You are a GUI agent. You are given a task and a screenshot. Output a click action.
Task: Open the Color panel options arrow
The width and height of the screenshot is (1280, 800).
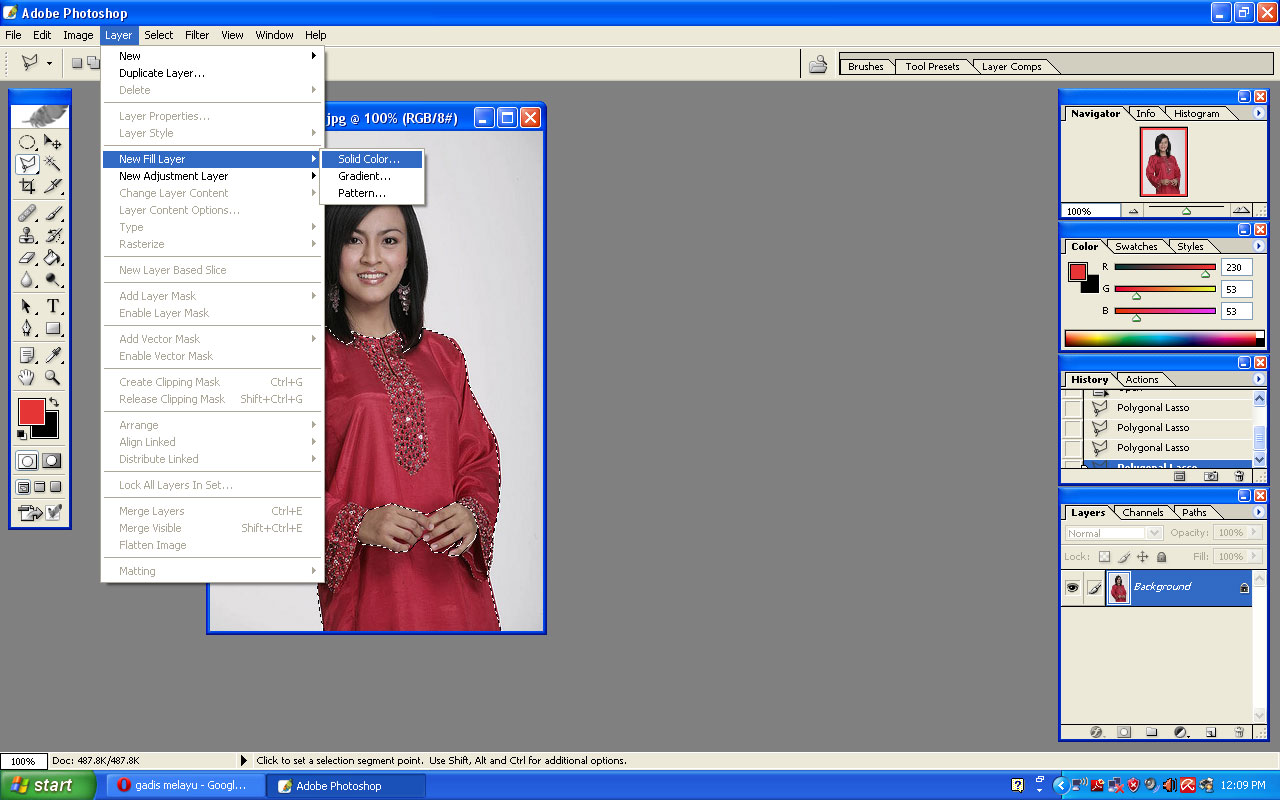[1258, 246]
